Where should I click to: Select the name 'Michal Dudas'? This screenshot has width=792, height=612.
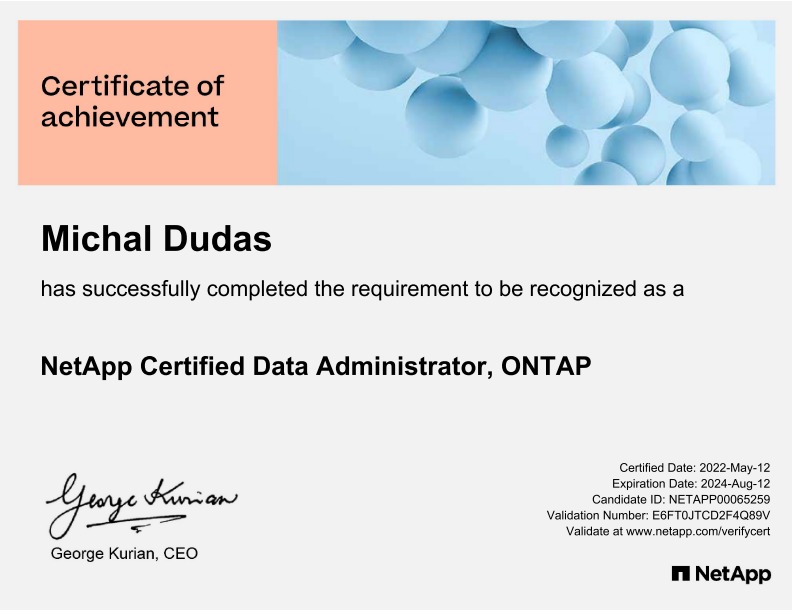pyautogui.click(x=156, y=238)
